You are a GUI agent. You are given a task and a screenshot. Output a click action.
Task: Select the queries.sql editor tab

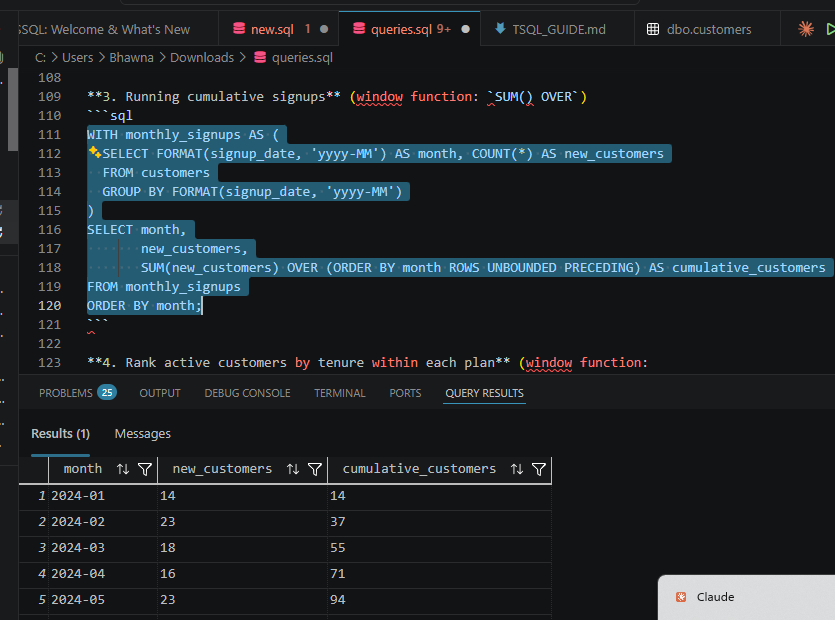click(x=409, y=29)
